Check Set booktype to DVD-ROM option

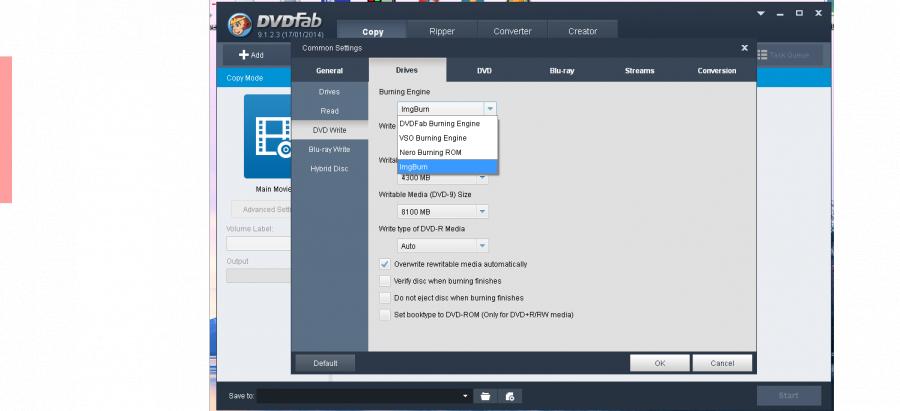[385, 315]
